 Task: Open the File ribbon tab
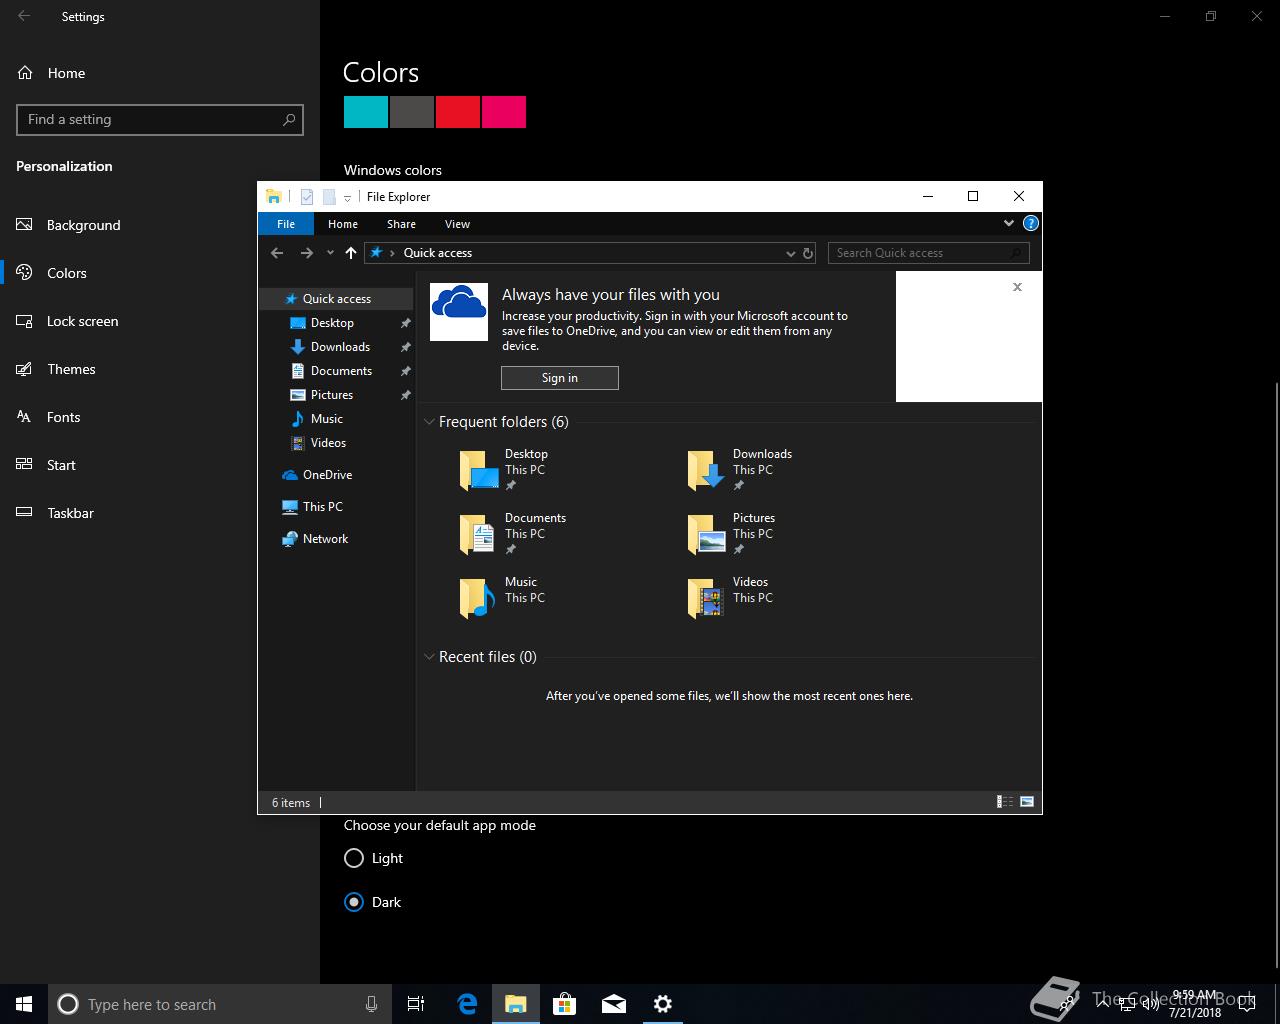pos(286,224)
